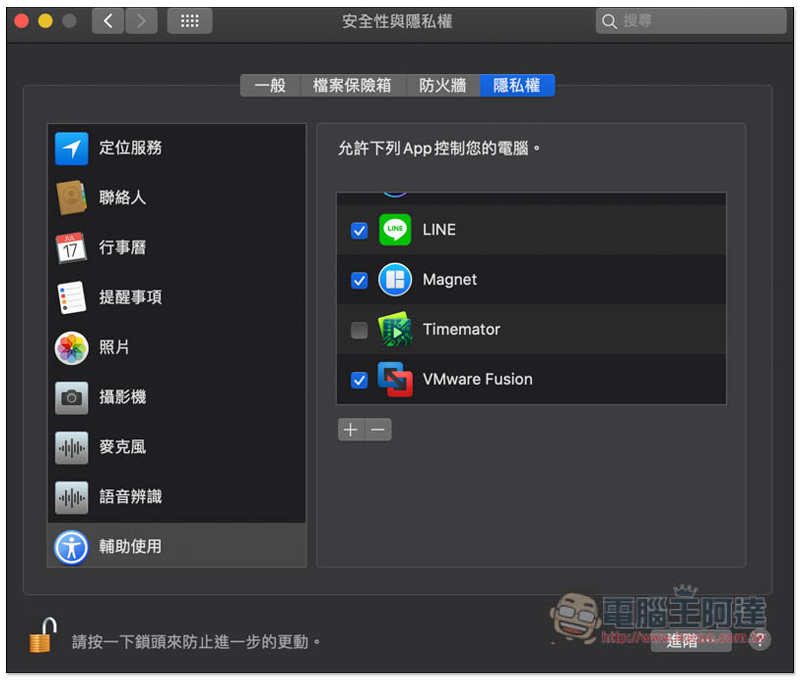Select the 提醒事項 reminders icon
The height and width of the screenshot is (681, 800).
71,297
